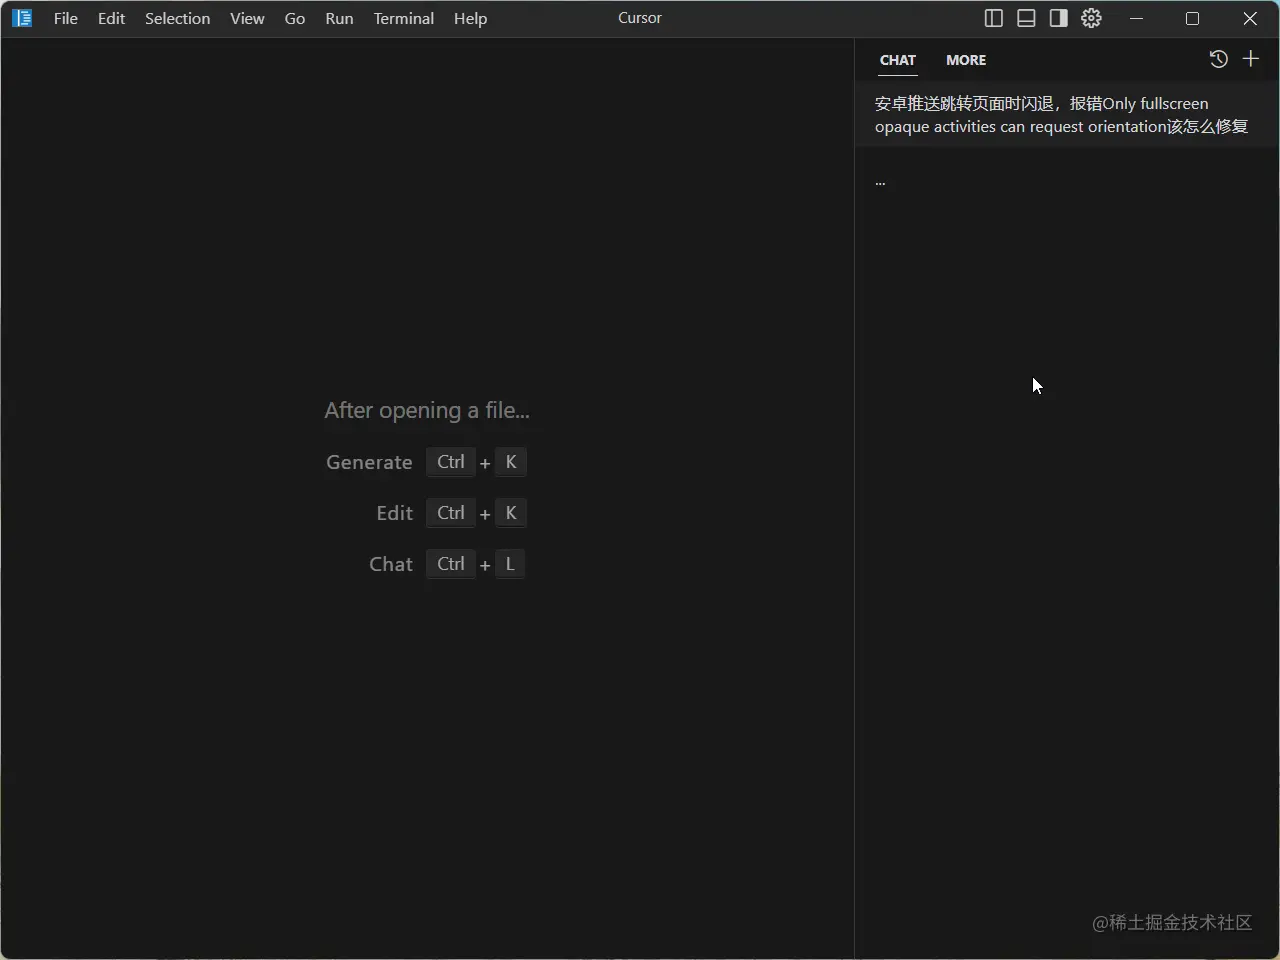Start a new chat with plus icon
Image resolution: width=1280 pixels, height=960 pixels.
(1251, 59)
